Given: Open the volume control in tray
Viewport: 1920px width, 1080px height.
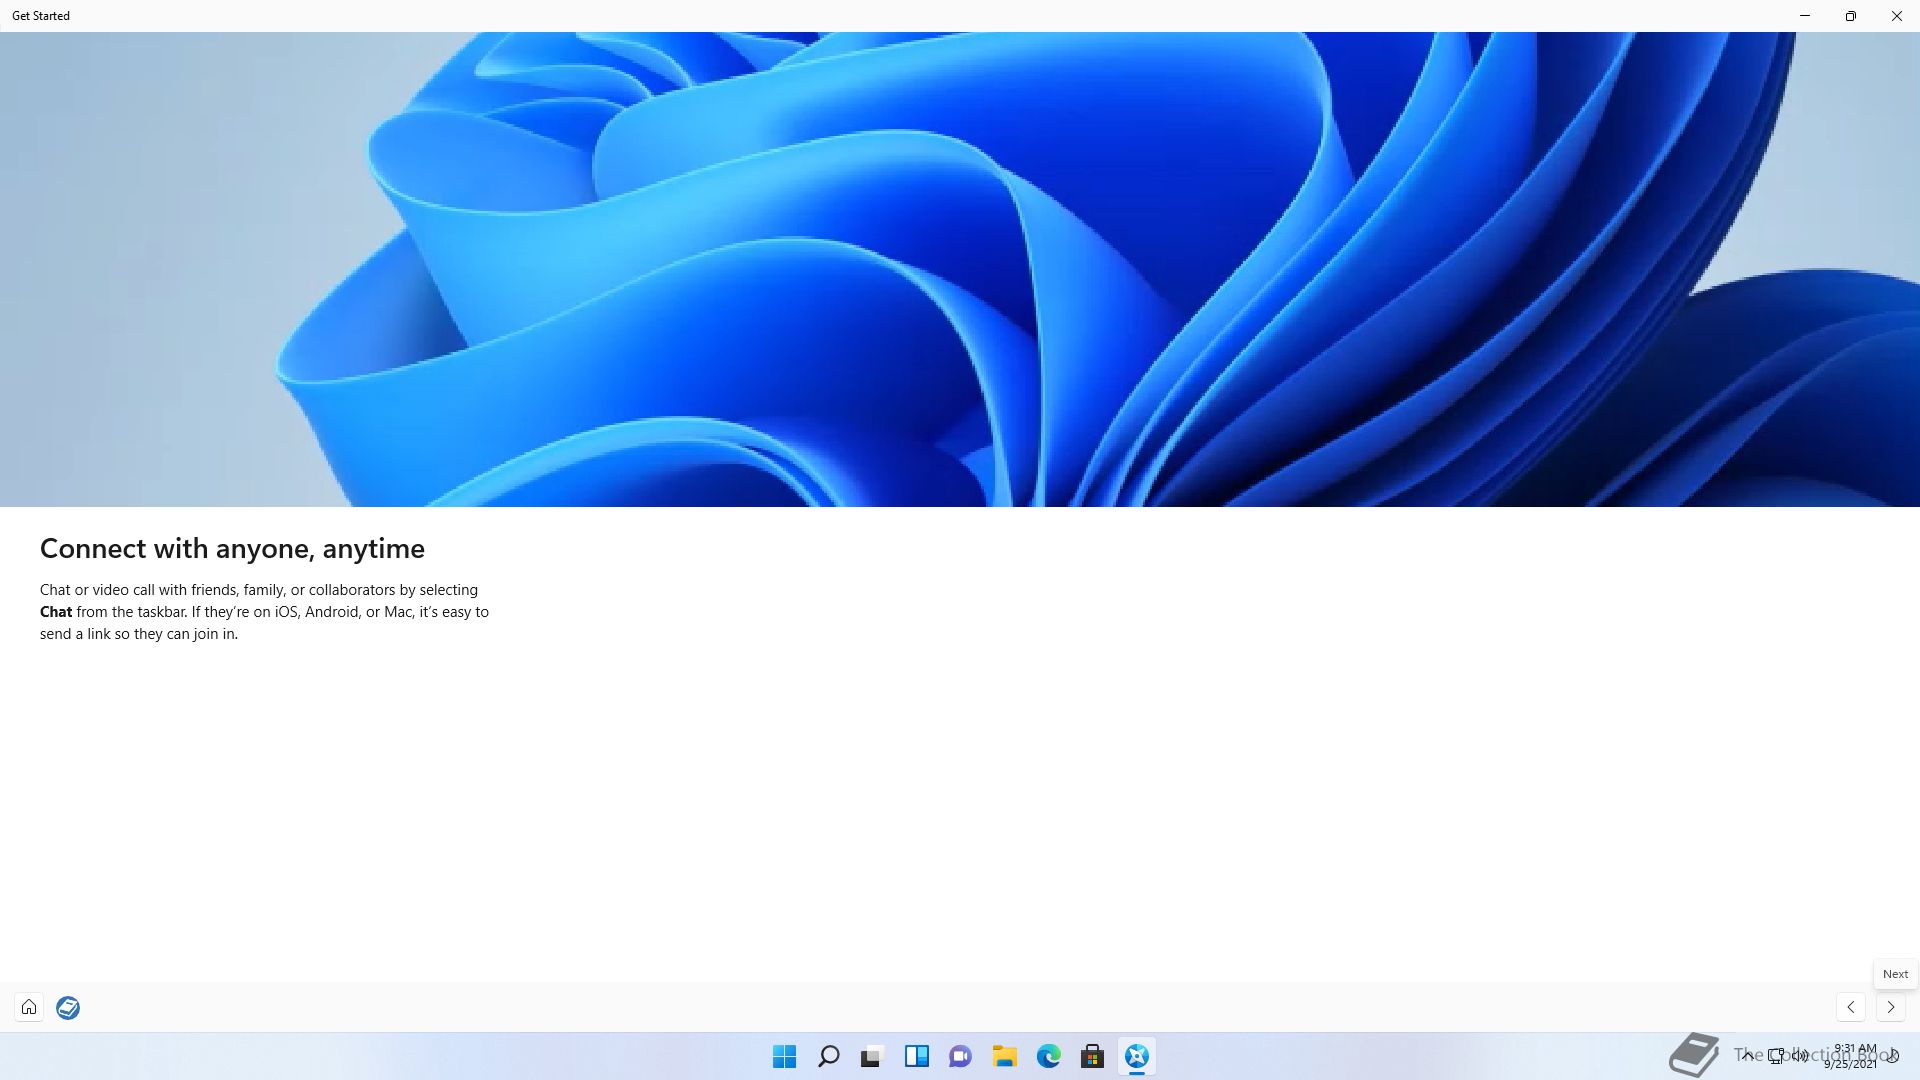Looking at the screenshot, I should tap(1800, 1055).
